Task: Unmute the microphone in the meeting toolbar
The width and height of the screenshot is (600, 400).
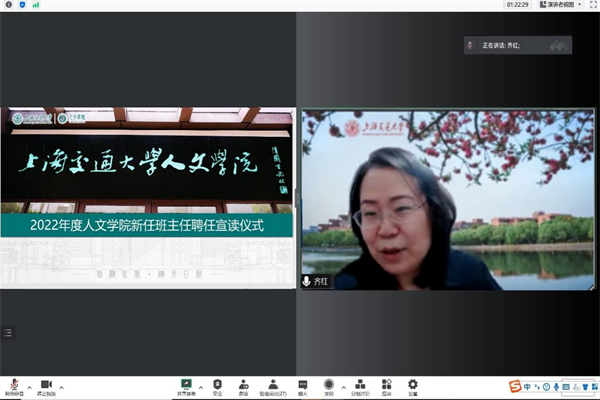Action: (x=14, y=387)
